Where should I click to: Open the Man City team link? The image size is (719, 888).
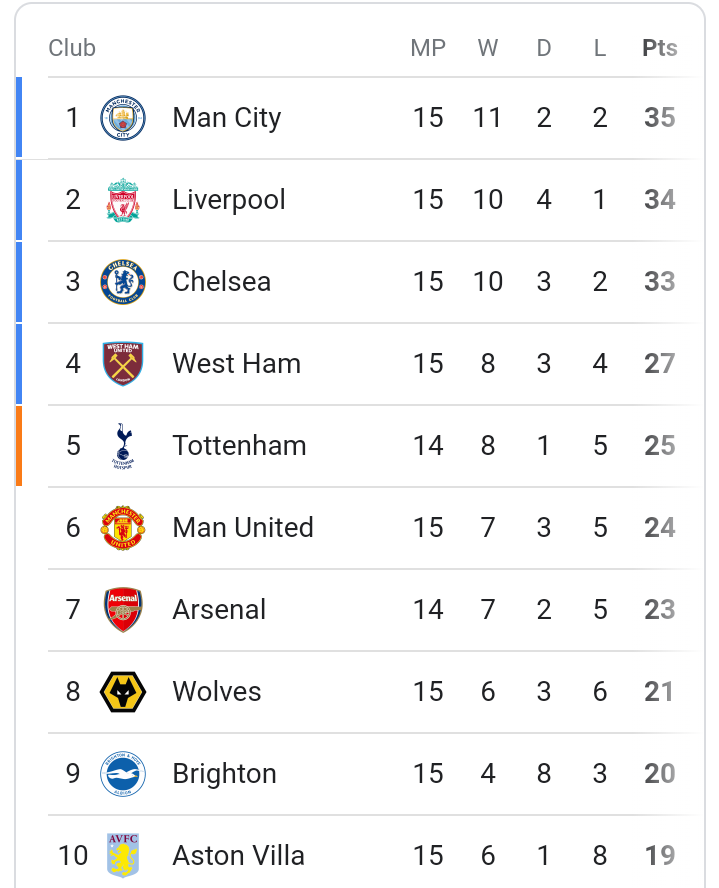[x=226, y=118]
